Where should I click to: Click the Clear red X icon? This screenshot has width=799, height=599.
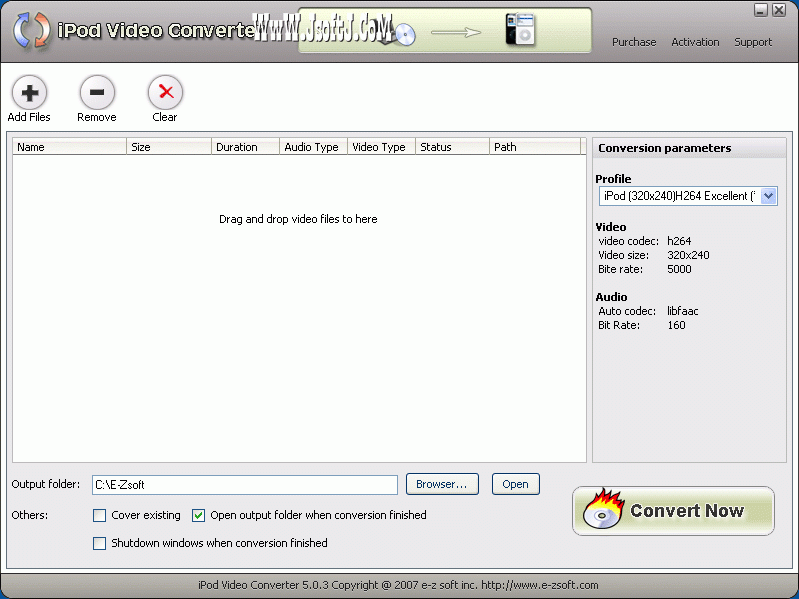[x=165, y=92]
